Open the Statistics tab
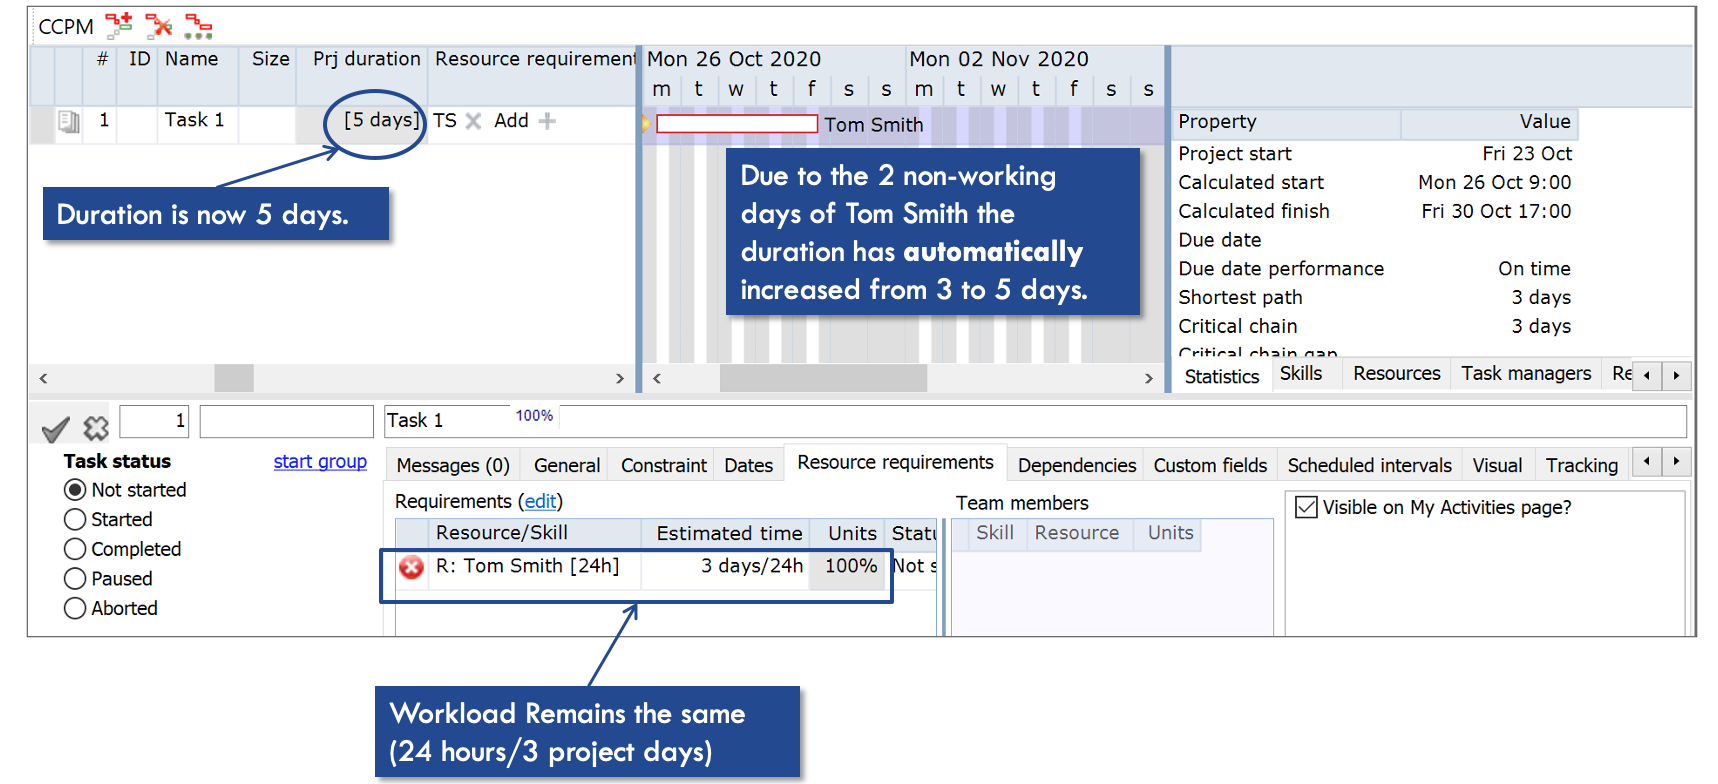This screenshot has height=784, width=1718. coord(1221,376)
